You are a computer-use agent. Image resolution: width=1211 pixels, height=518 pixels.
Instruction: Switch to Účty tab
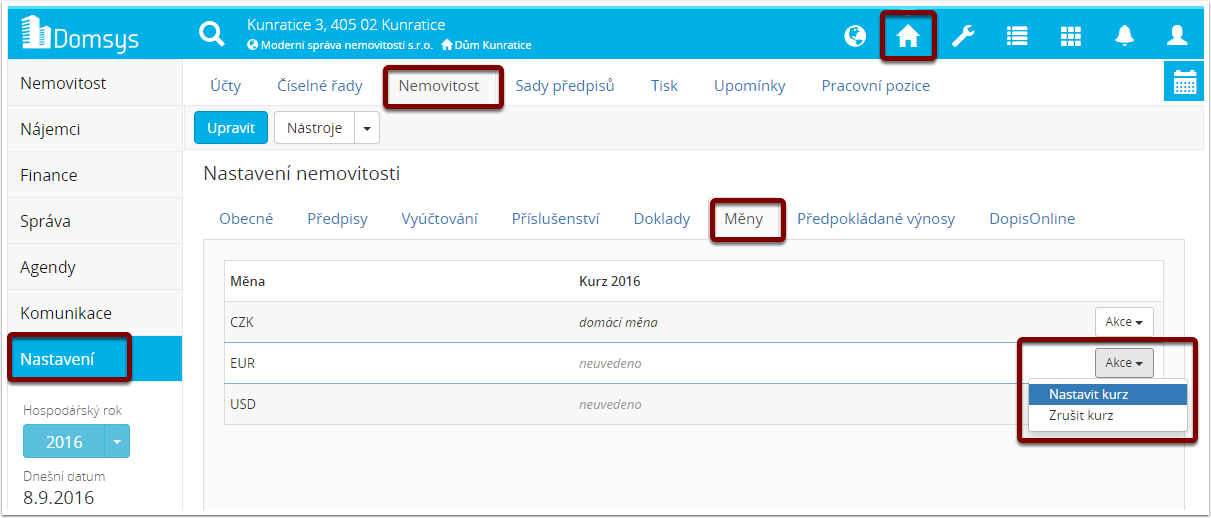(x=226, y=86)
